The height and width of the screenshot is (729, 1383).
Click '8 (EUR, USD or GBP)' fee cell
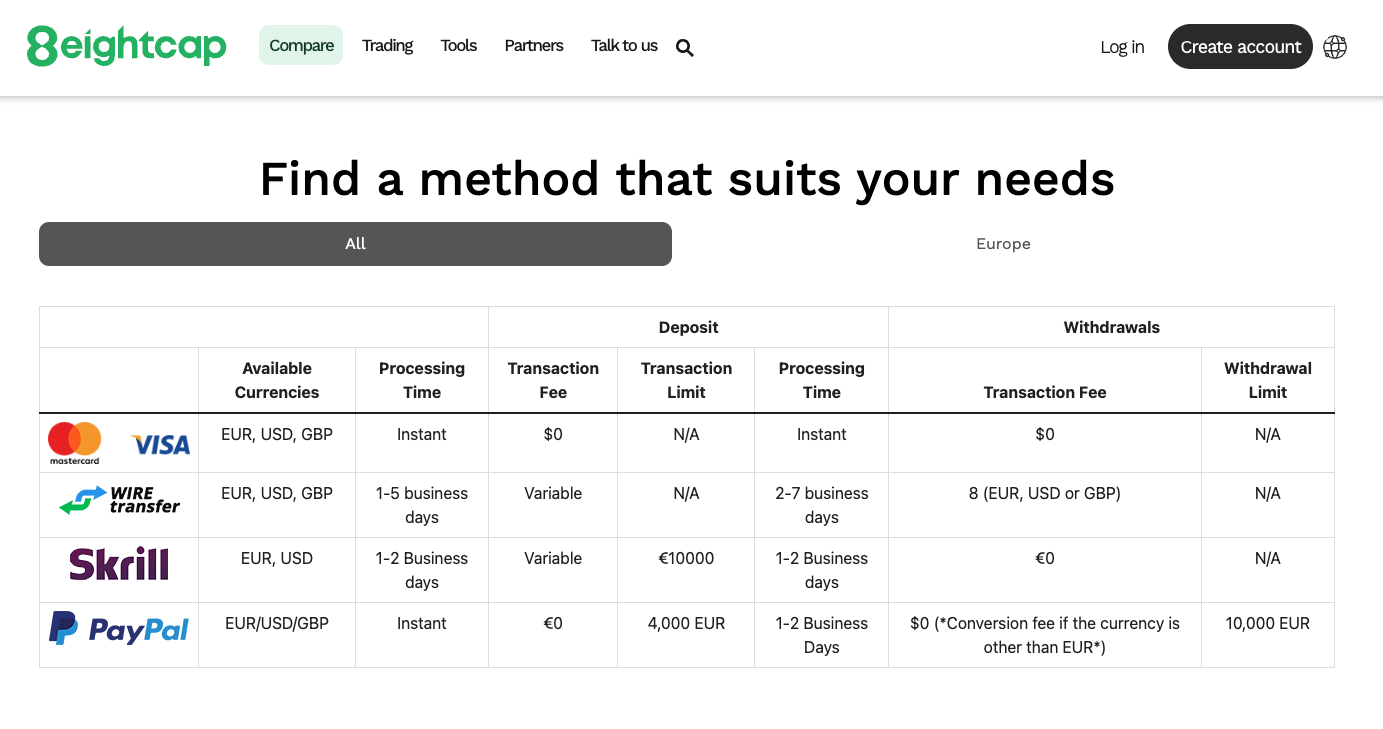(x=1045, y=493)
